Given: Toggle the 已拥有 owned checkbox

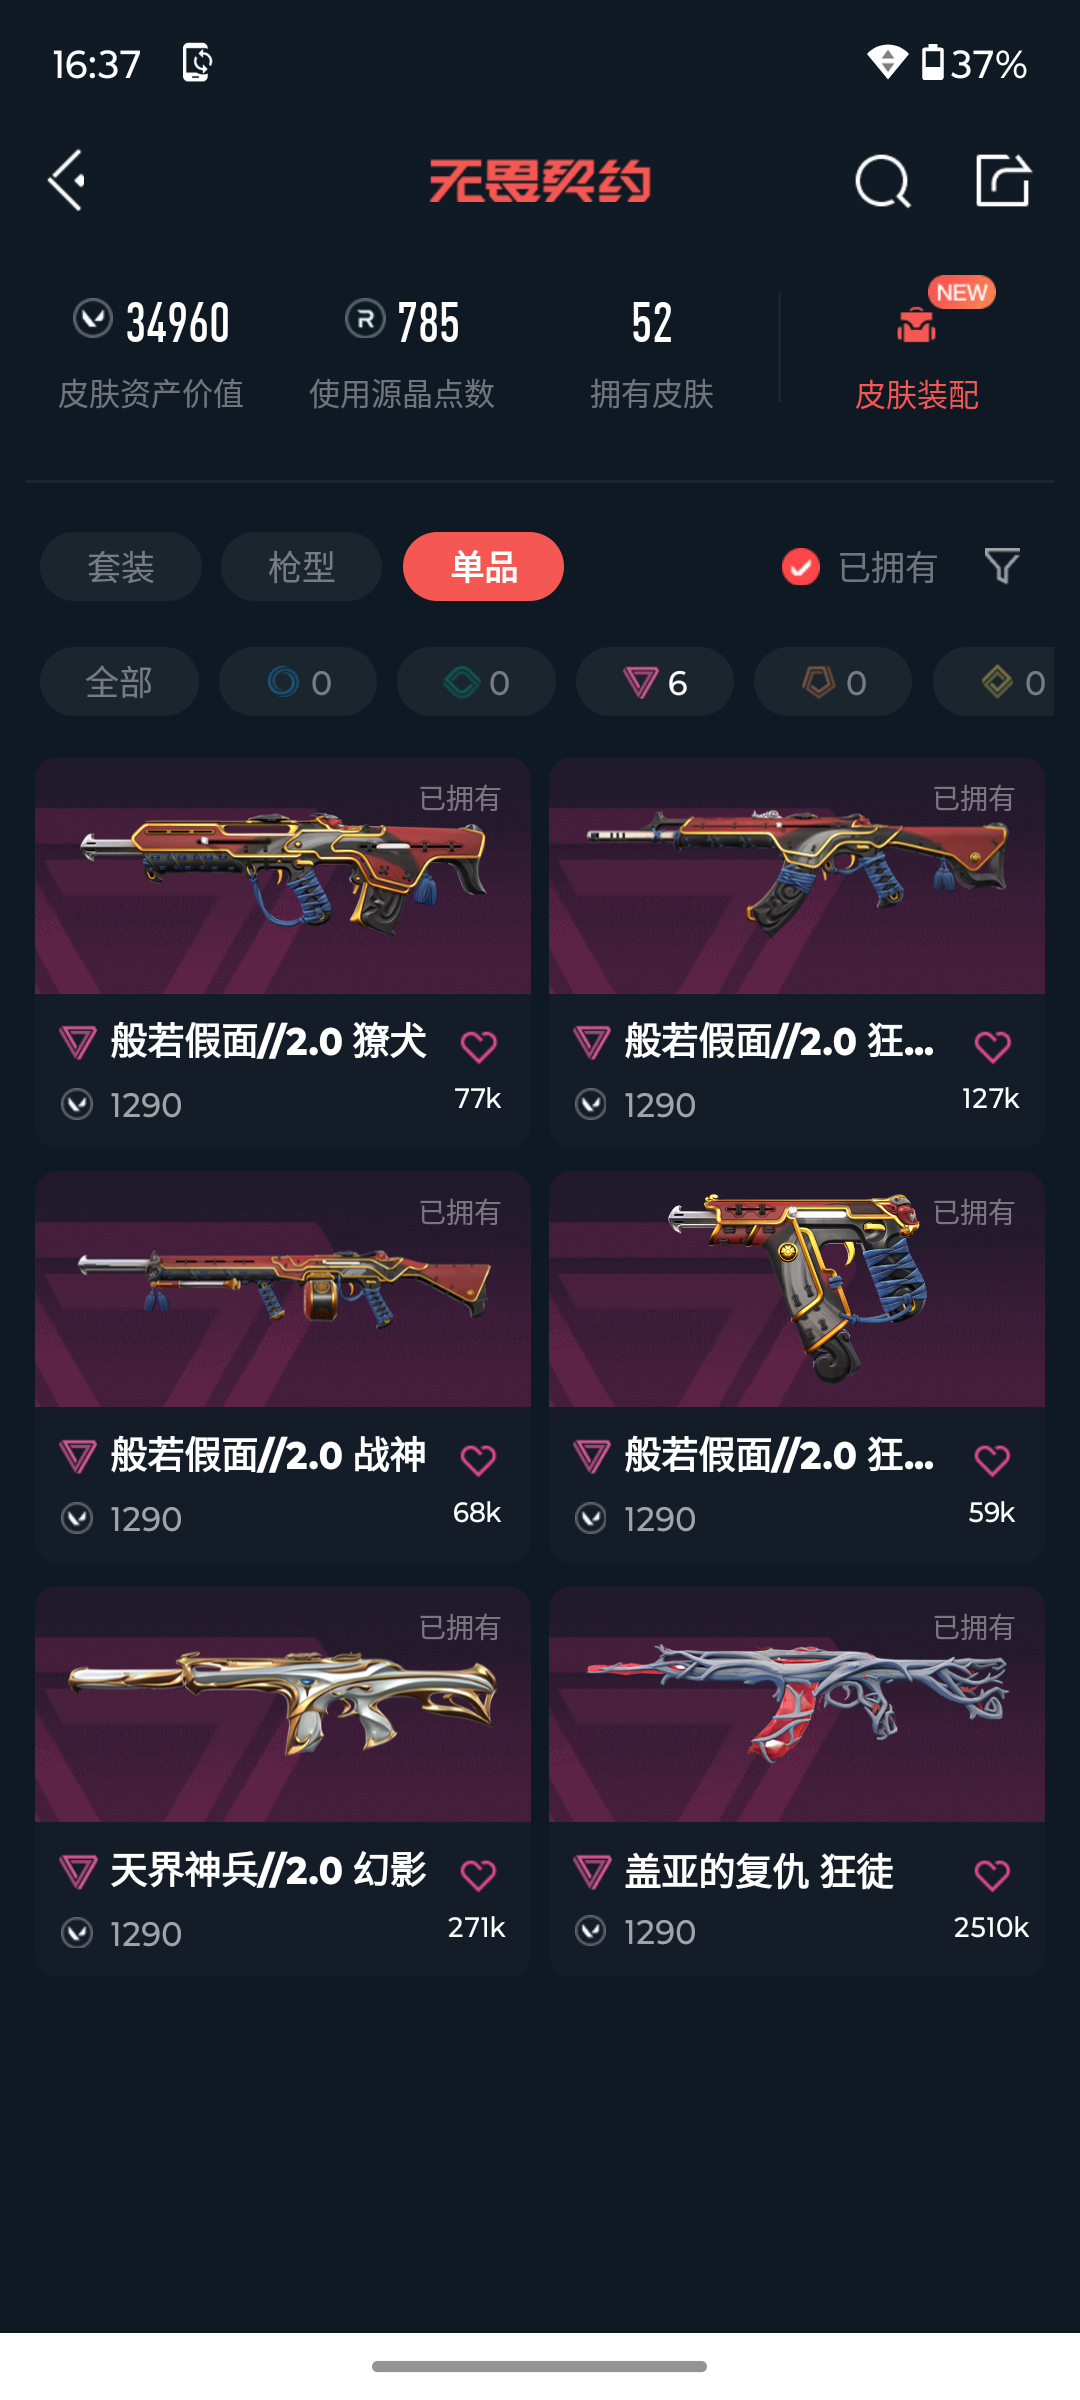Looking at the screenshot, I should [x=800, y=567].
